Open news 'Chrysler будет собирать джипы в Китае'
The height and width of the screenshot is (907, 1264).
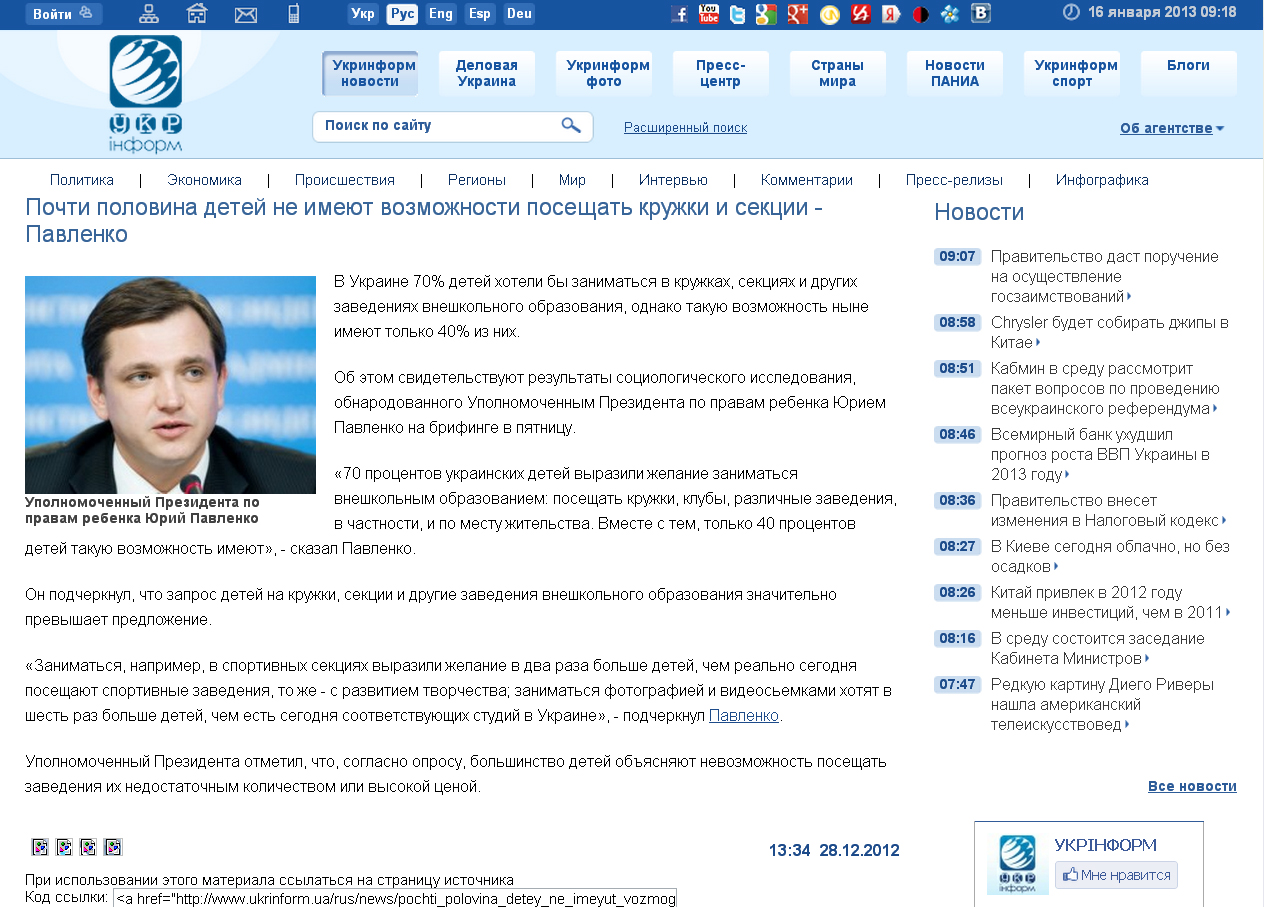coord(1110,332)
